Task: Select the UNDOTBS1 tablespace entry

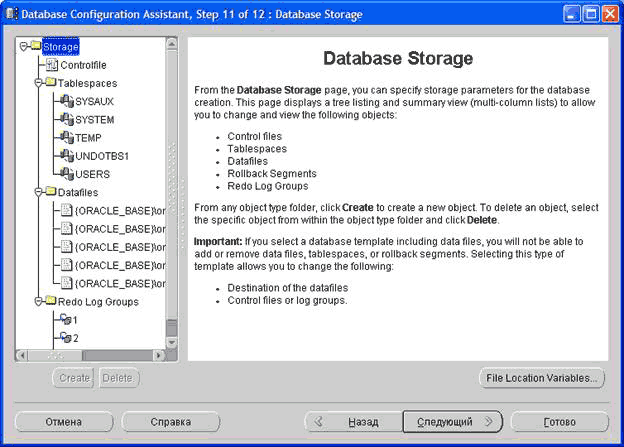Action: (102, 156)
